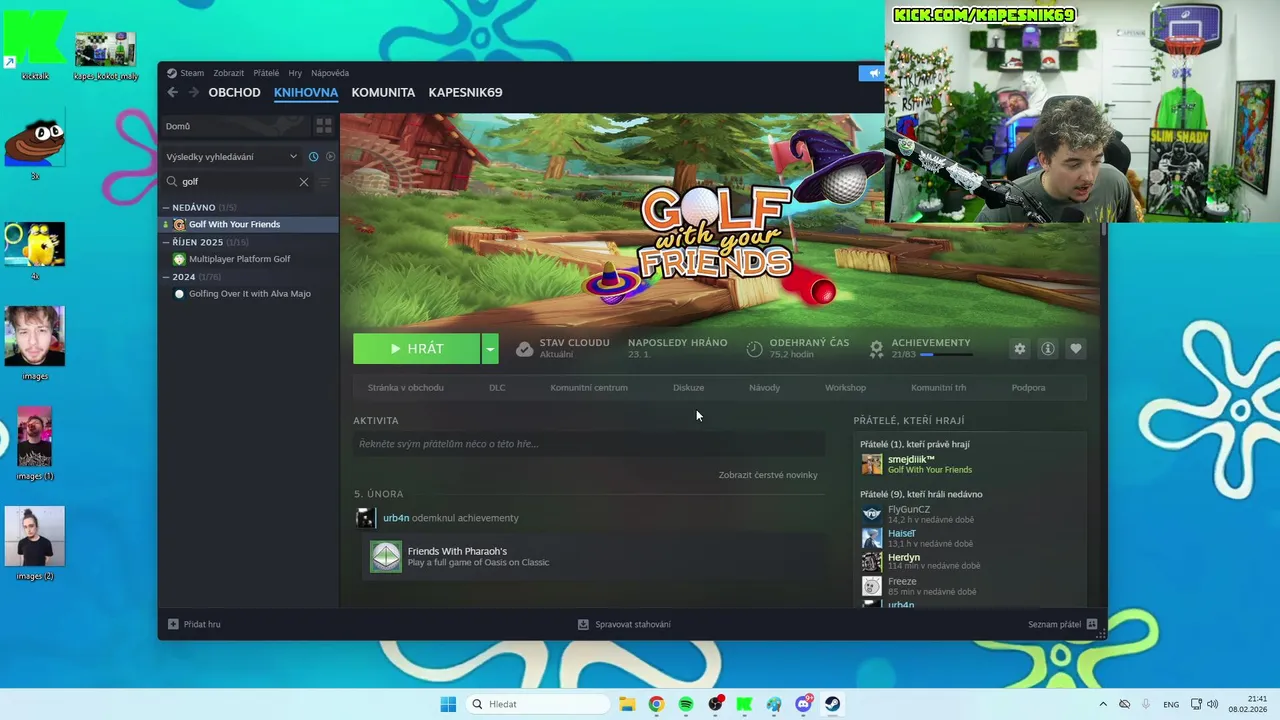Open the DLC link
The height and width of the screenshot is (720, 1280).
point(497,388)
